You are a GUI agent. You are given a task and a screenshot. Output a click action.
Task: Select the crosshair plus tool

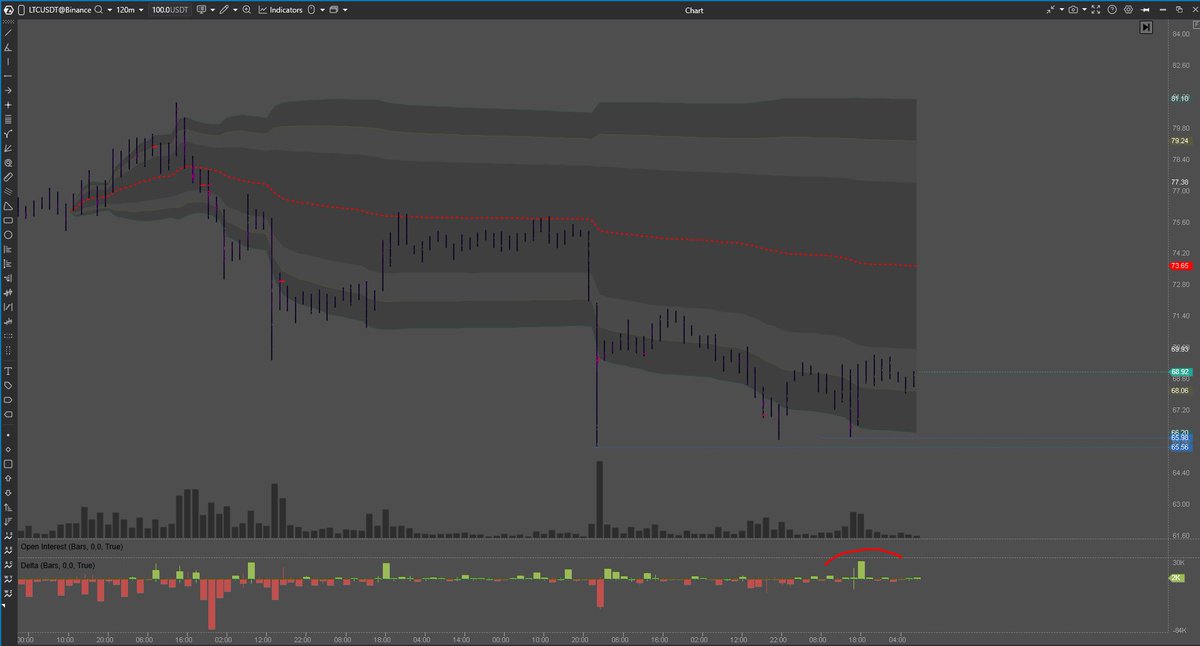pyautogui.click(x=8, y=105)
